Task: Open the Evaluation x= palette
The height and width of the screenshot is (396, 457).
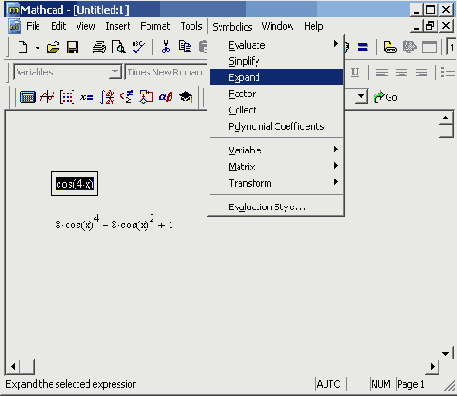Action: pos(87,97)
